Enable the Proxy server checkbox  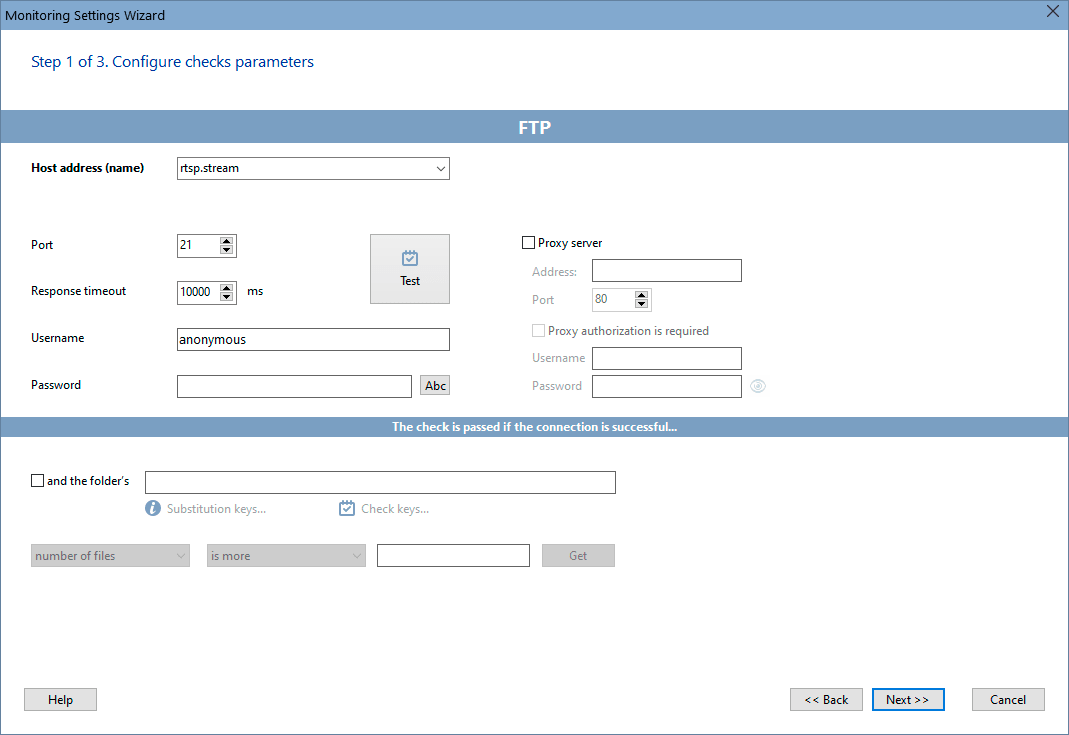click(x=528, y=242)
